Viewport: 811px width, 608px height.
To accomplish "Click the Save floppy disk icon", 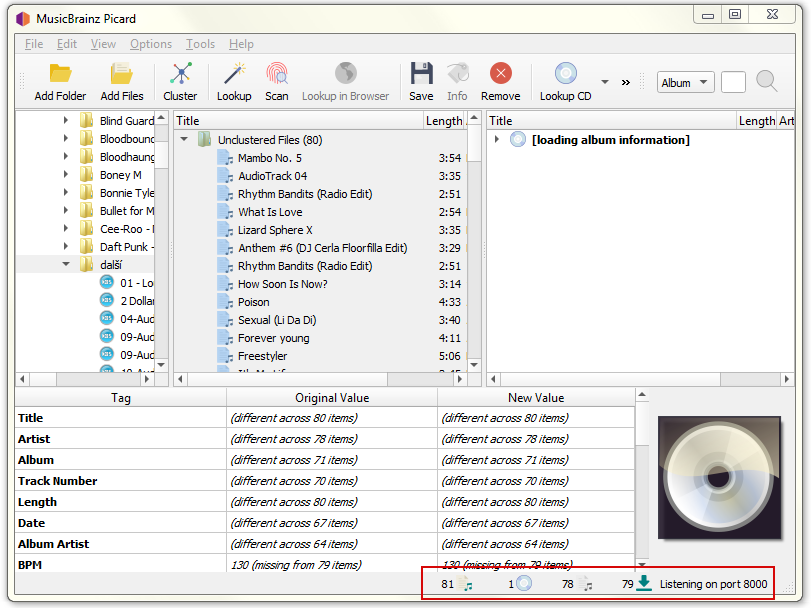I will (x=422, y=73).
